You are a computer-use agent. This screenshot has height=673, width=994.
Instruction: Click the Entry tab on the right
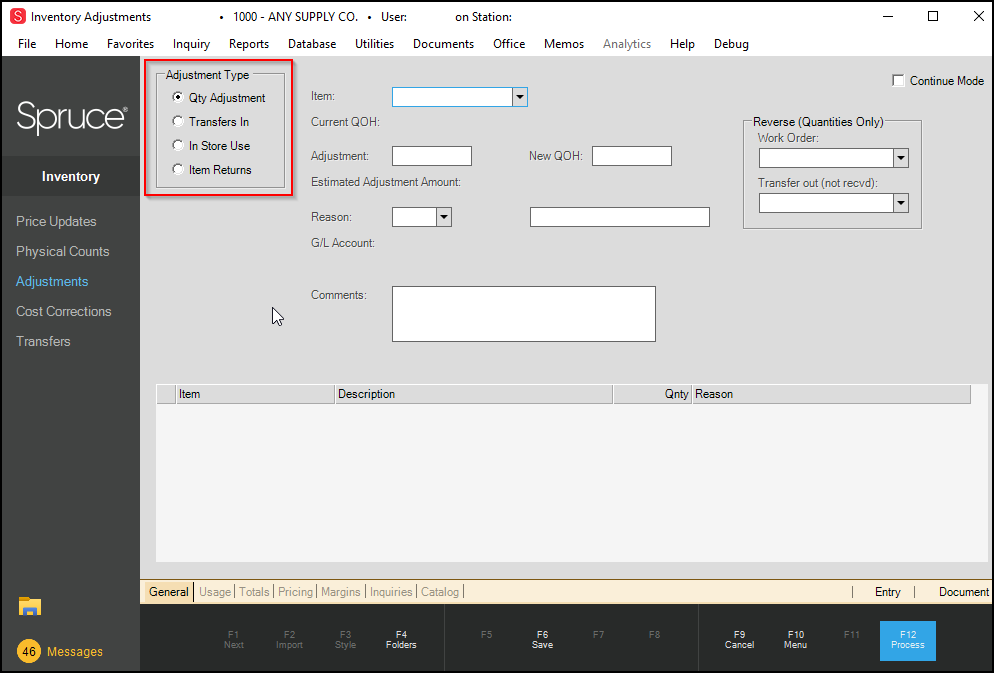point(888,591)
